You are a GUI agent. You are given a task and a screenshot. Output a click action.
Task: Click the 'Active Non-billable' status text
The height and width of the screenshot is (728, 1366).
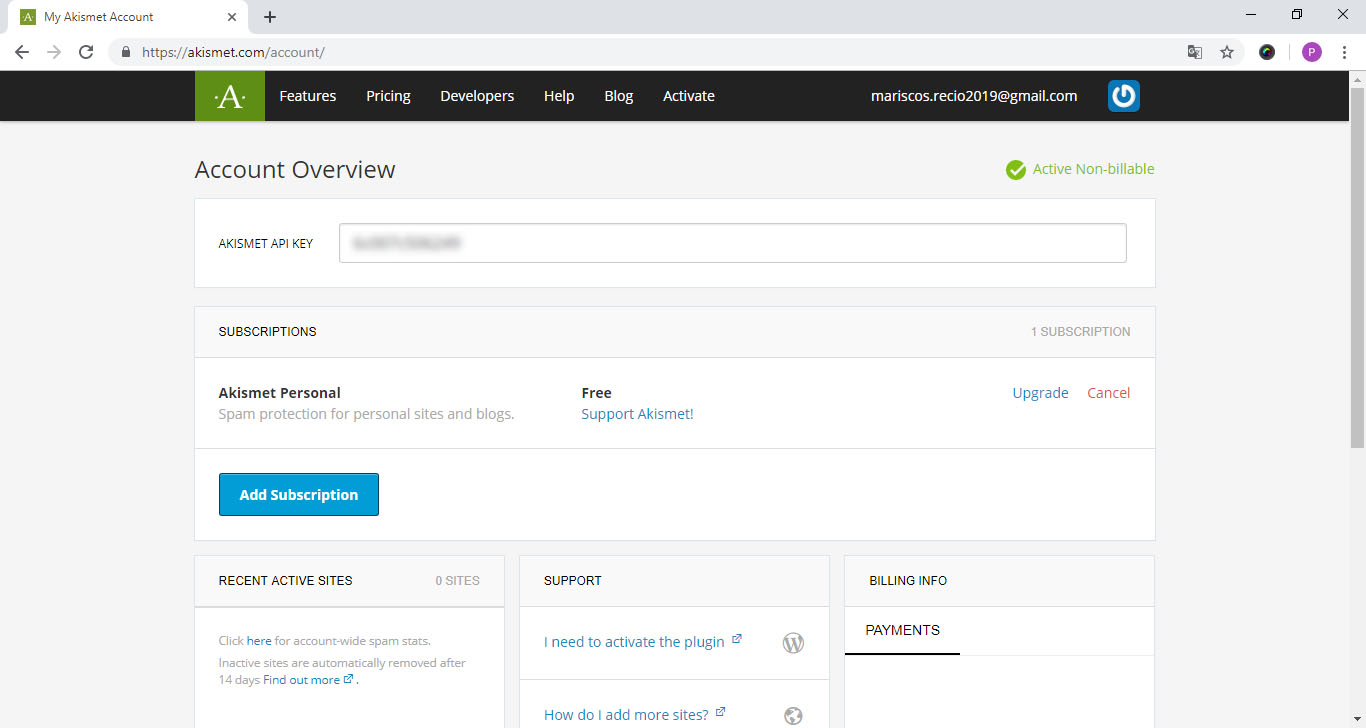tap(1093, 169)
